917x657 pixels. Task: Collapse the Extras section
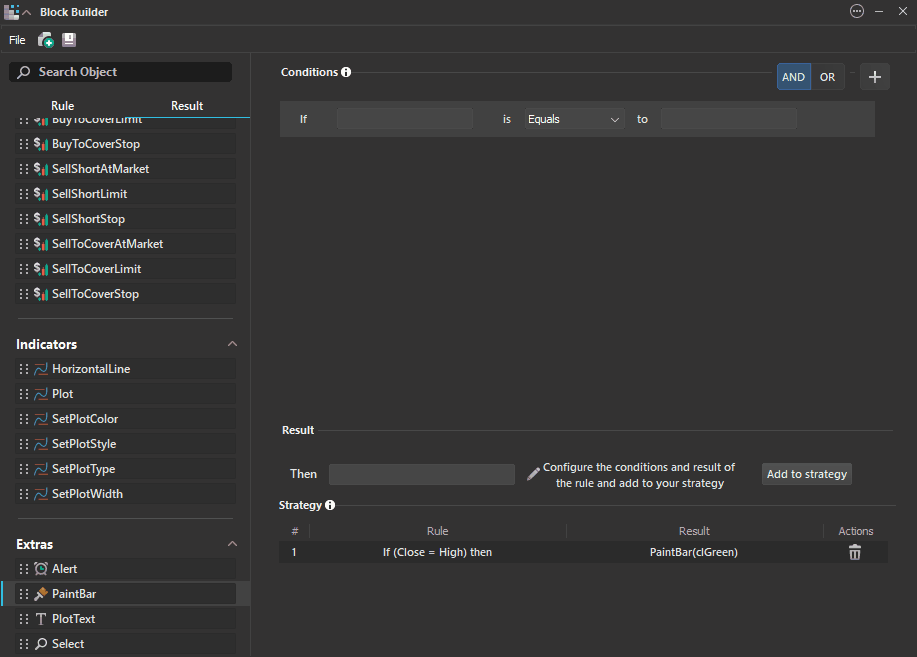[x=232, y=544]
